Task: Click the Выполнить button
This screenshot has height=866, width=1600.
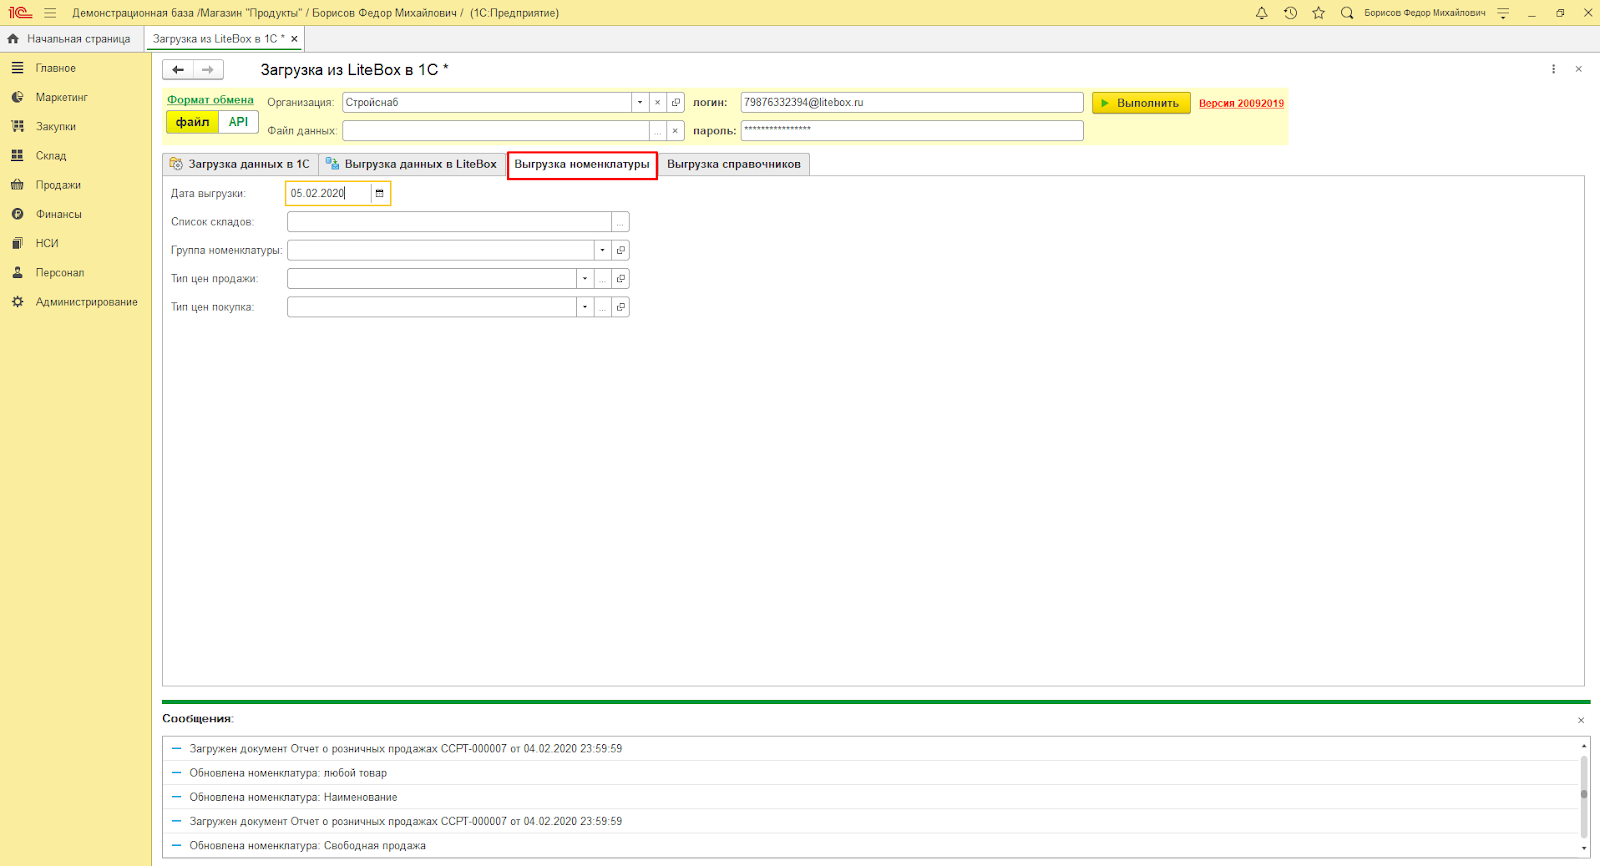Action: point(1141,103)
